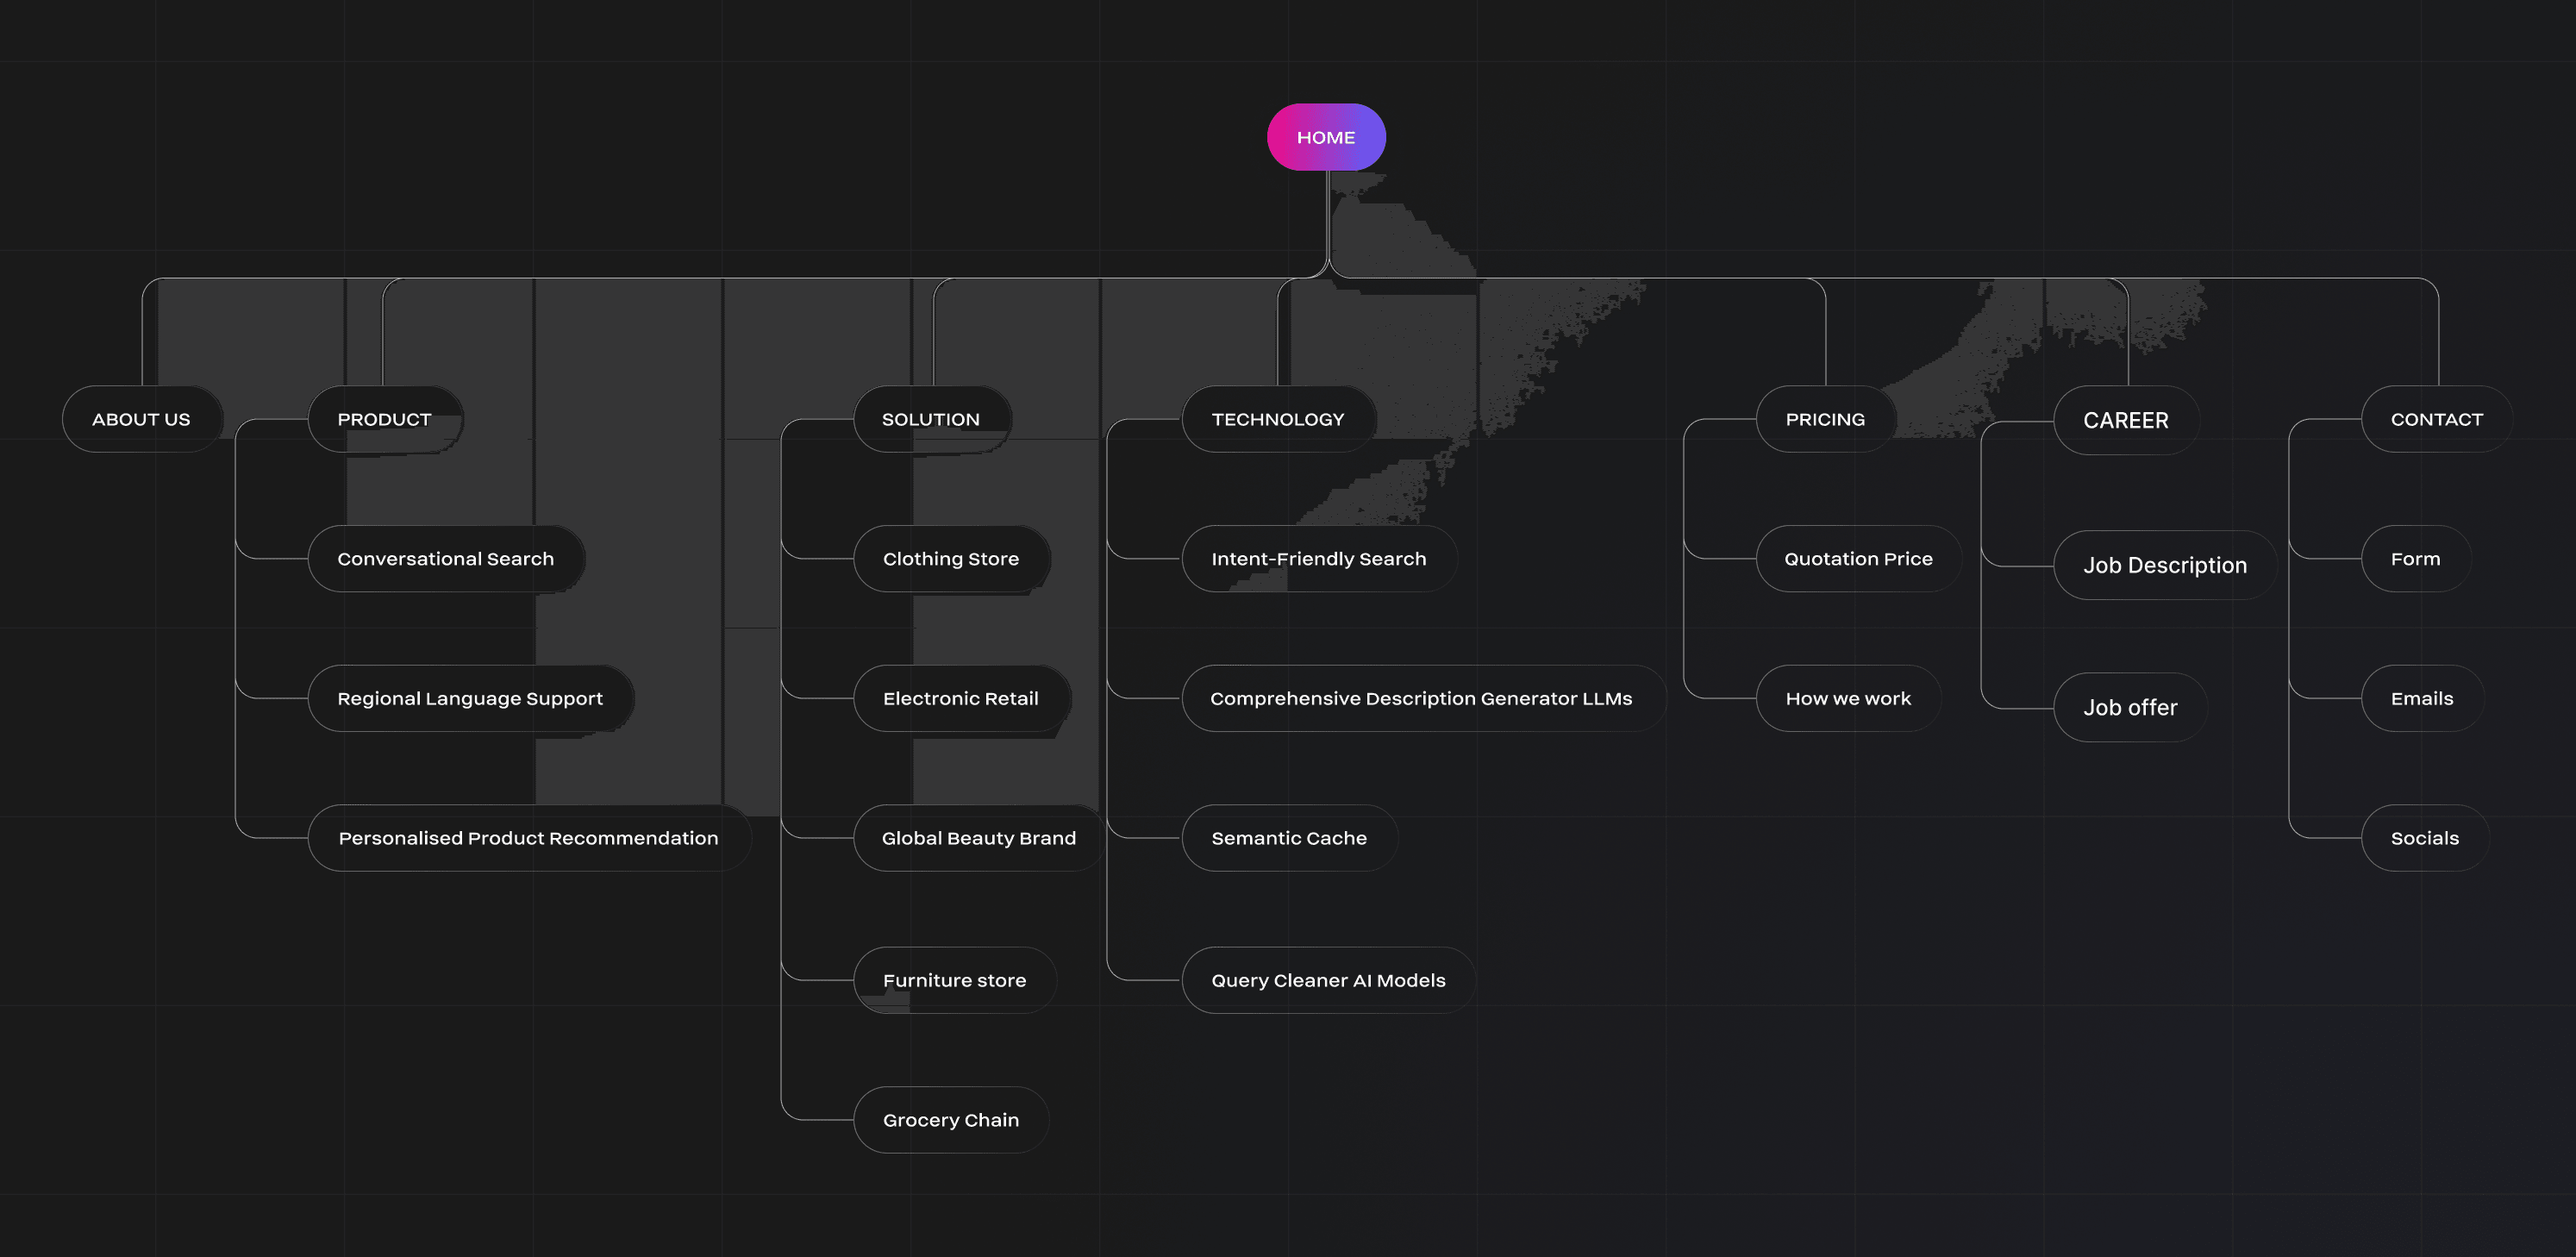Click the CONTACT node

(2436, 419)
